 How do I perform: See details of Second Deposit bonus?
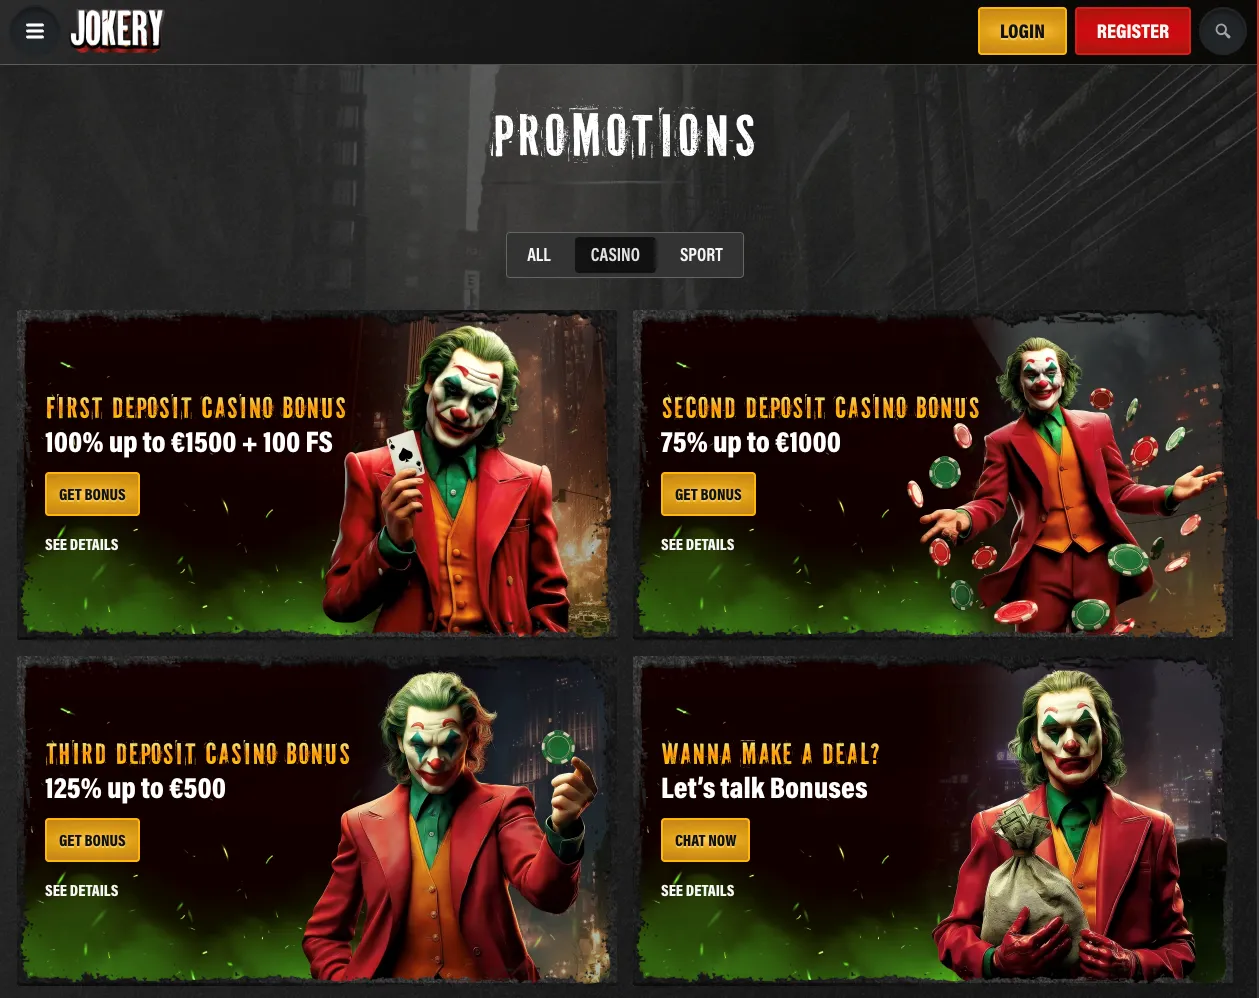tap(698, 545)
